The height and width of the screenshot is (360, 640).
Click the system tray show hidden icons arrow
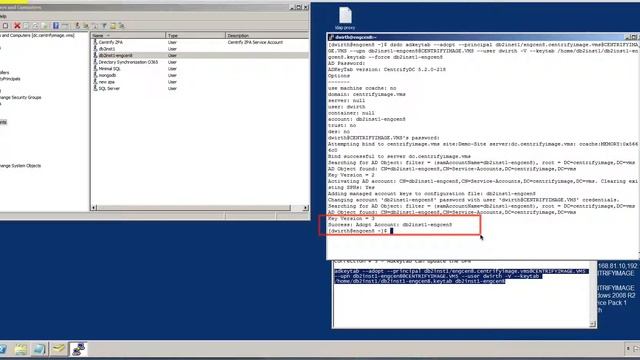[x=628, y=349]
